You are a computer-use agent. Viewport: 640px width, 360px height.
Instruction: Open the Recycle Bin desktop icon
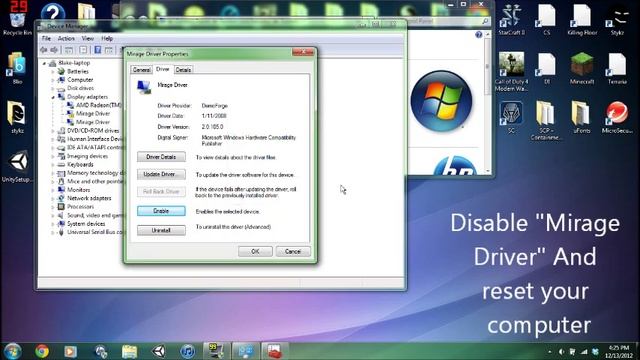click(17, 18)
